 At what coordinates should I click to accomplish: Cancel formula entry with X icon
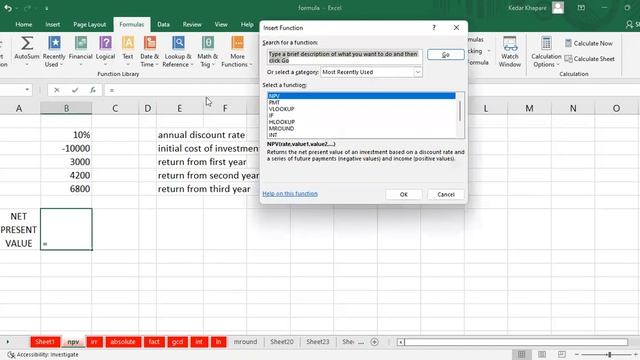(57, 90)
